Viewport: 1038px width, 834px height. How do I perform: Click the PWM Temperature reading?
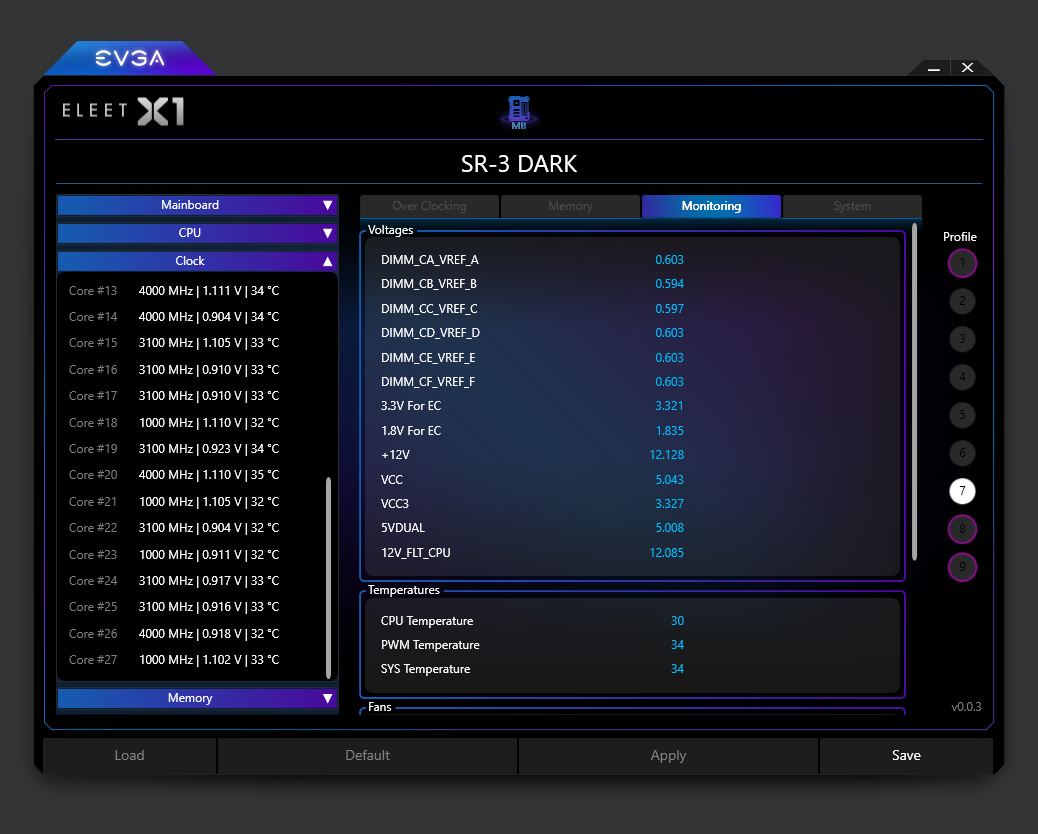(677, 645)
